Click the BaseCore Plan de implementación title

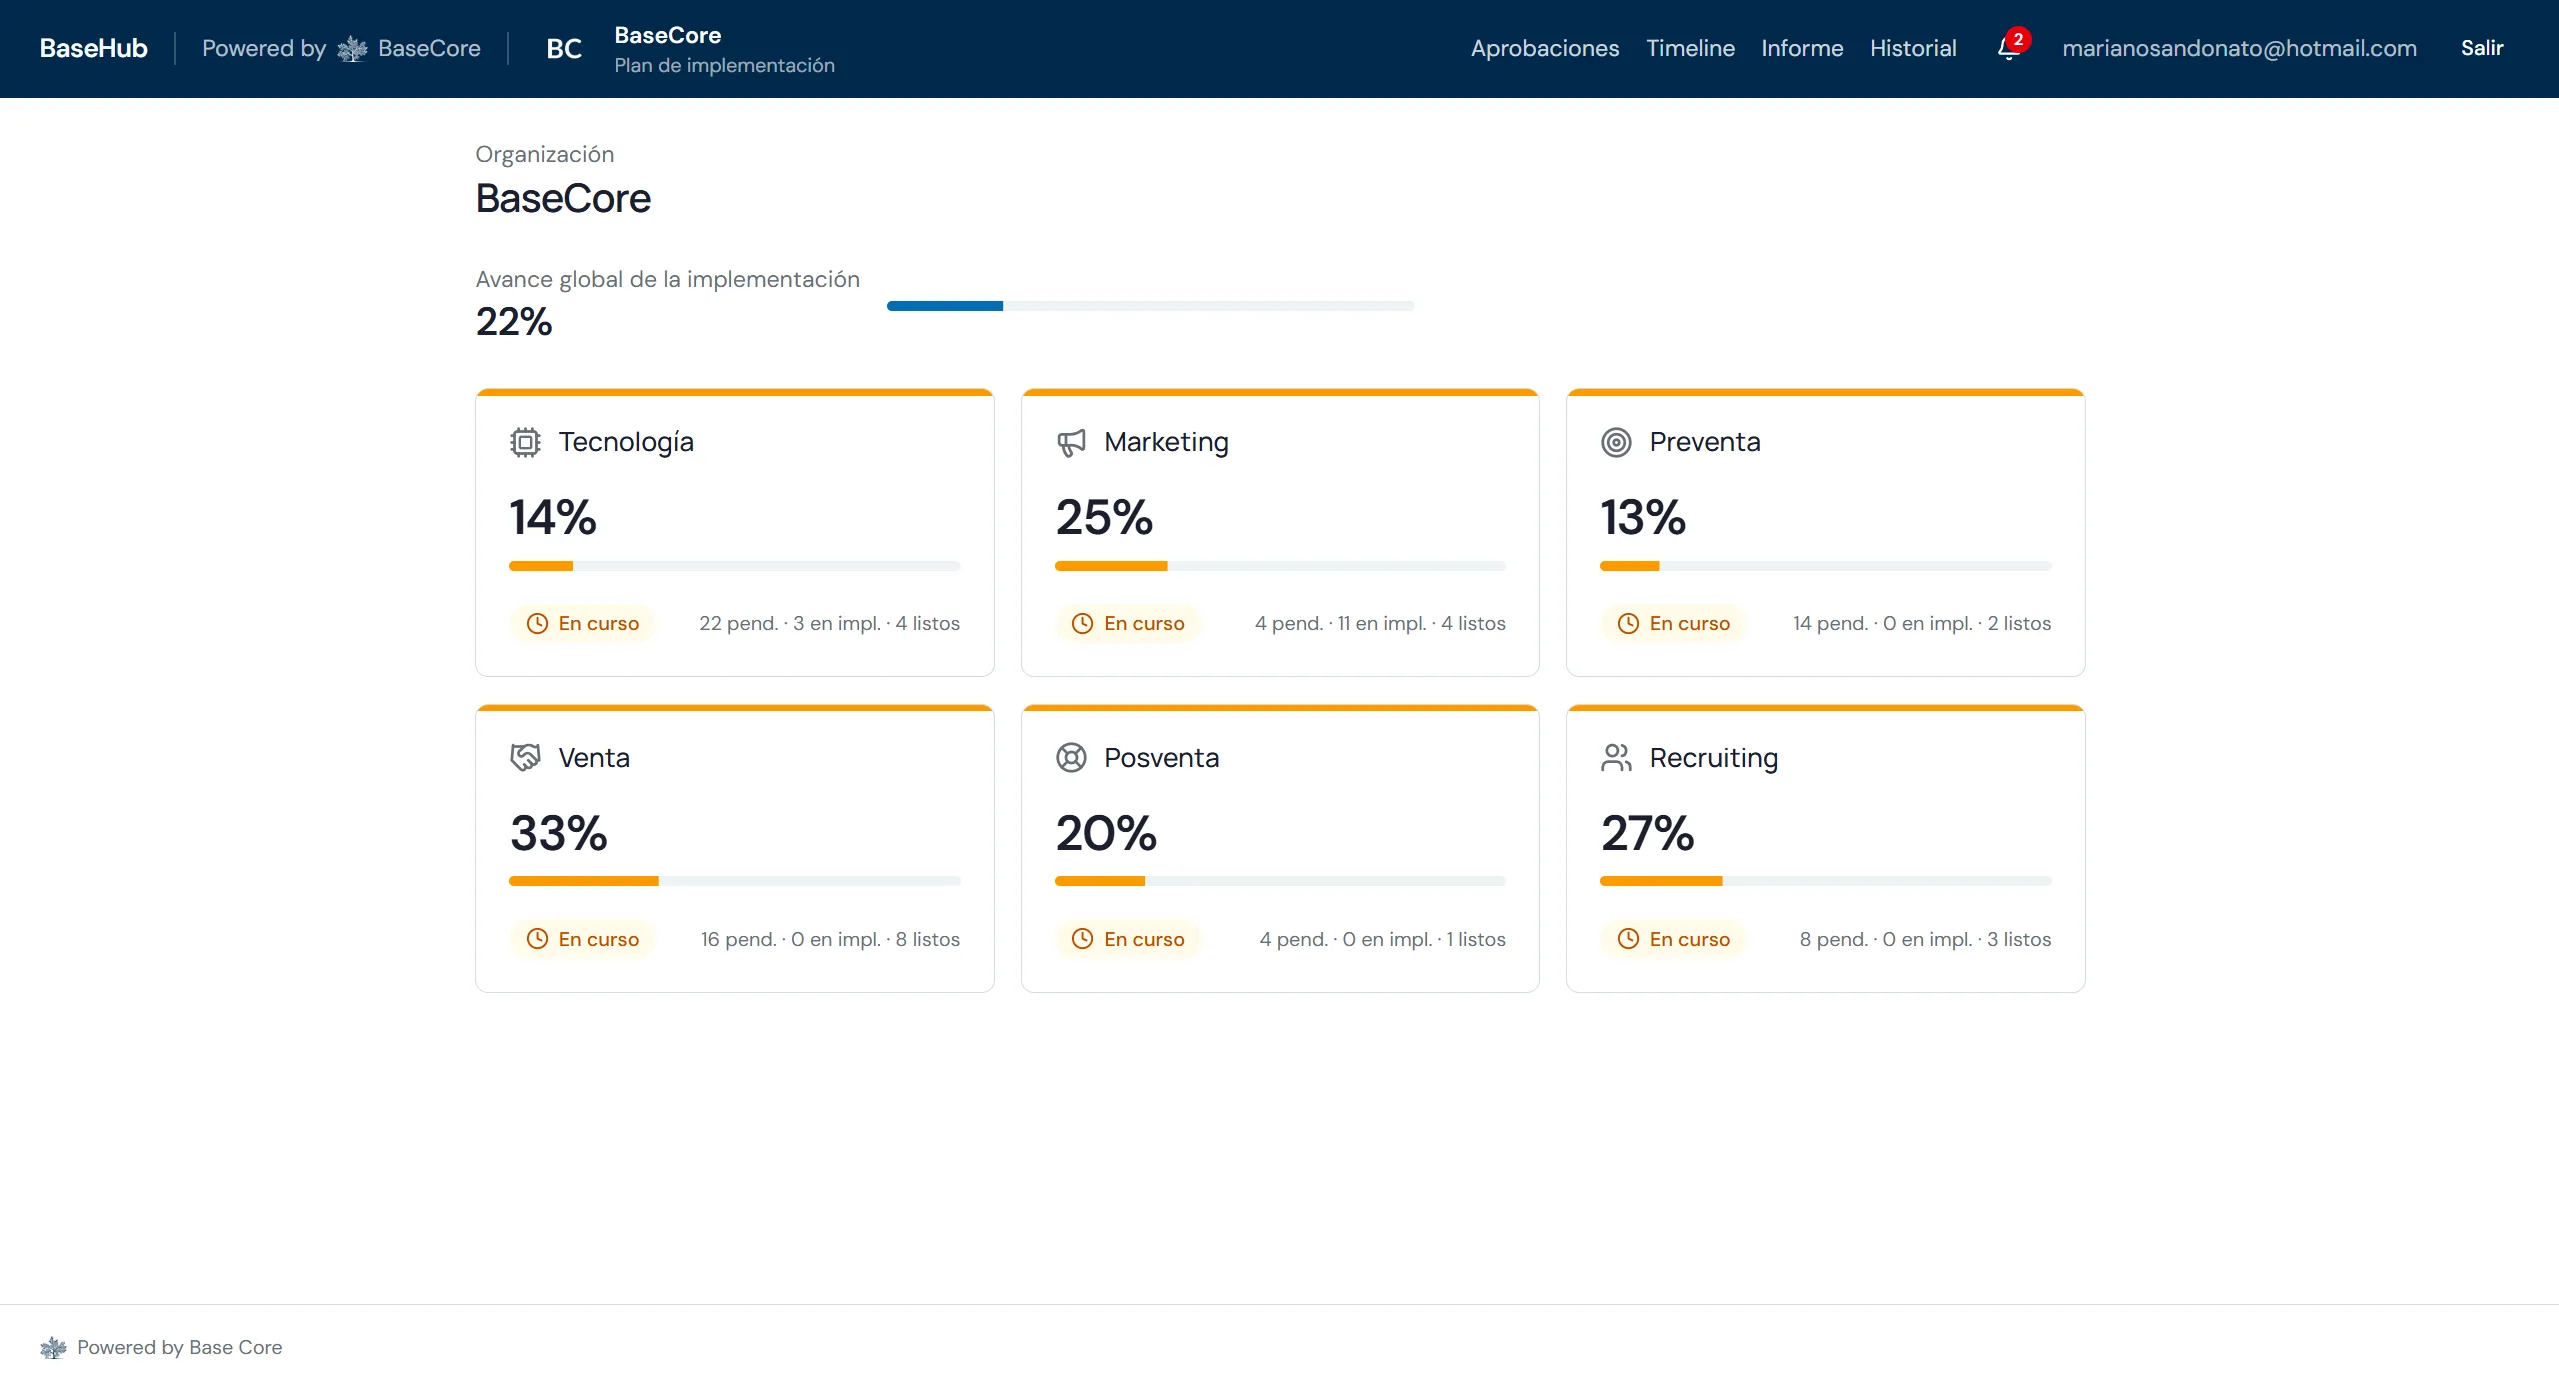click(x=724, y=49)
